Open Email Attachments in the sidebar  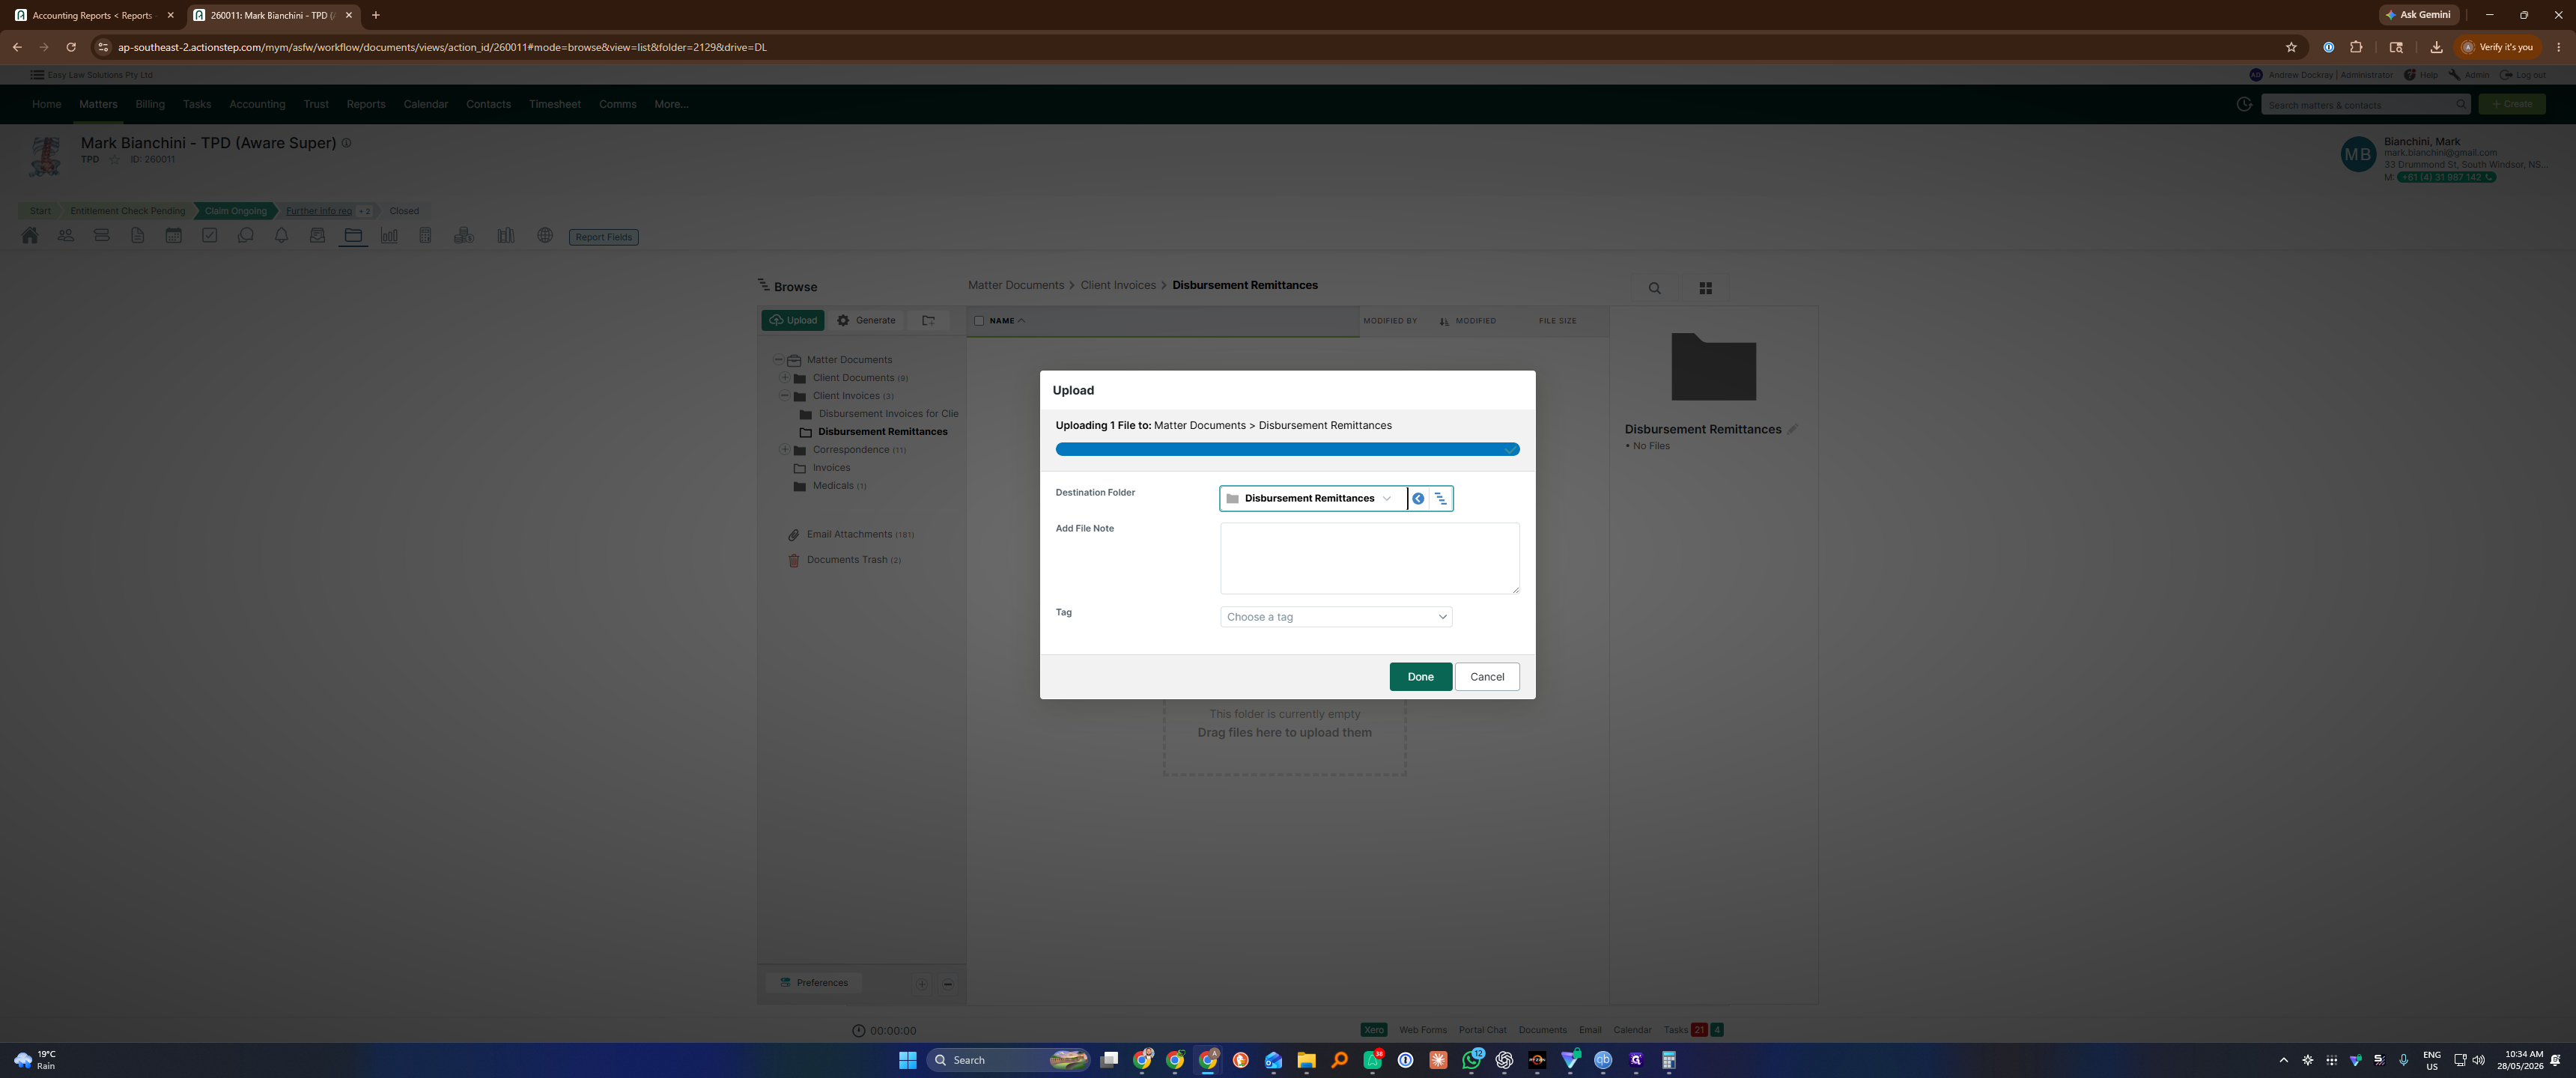pos(850,535)
